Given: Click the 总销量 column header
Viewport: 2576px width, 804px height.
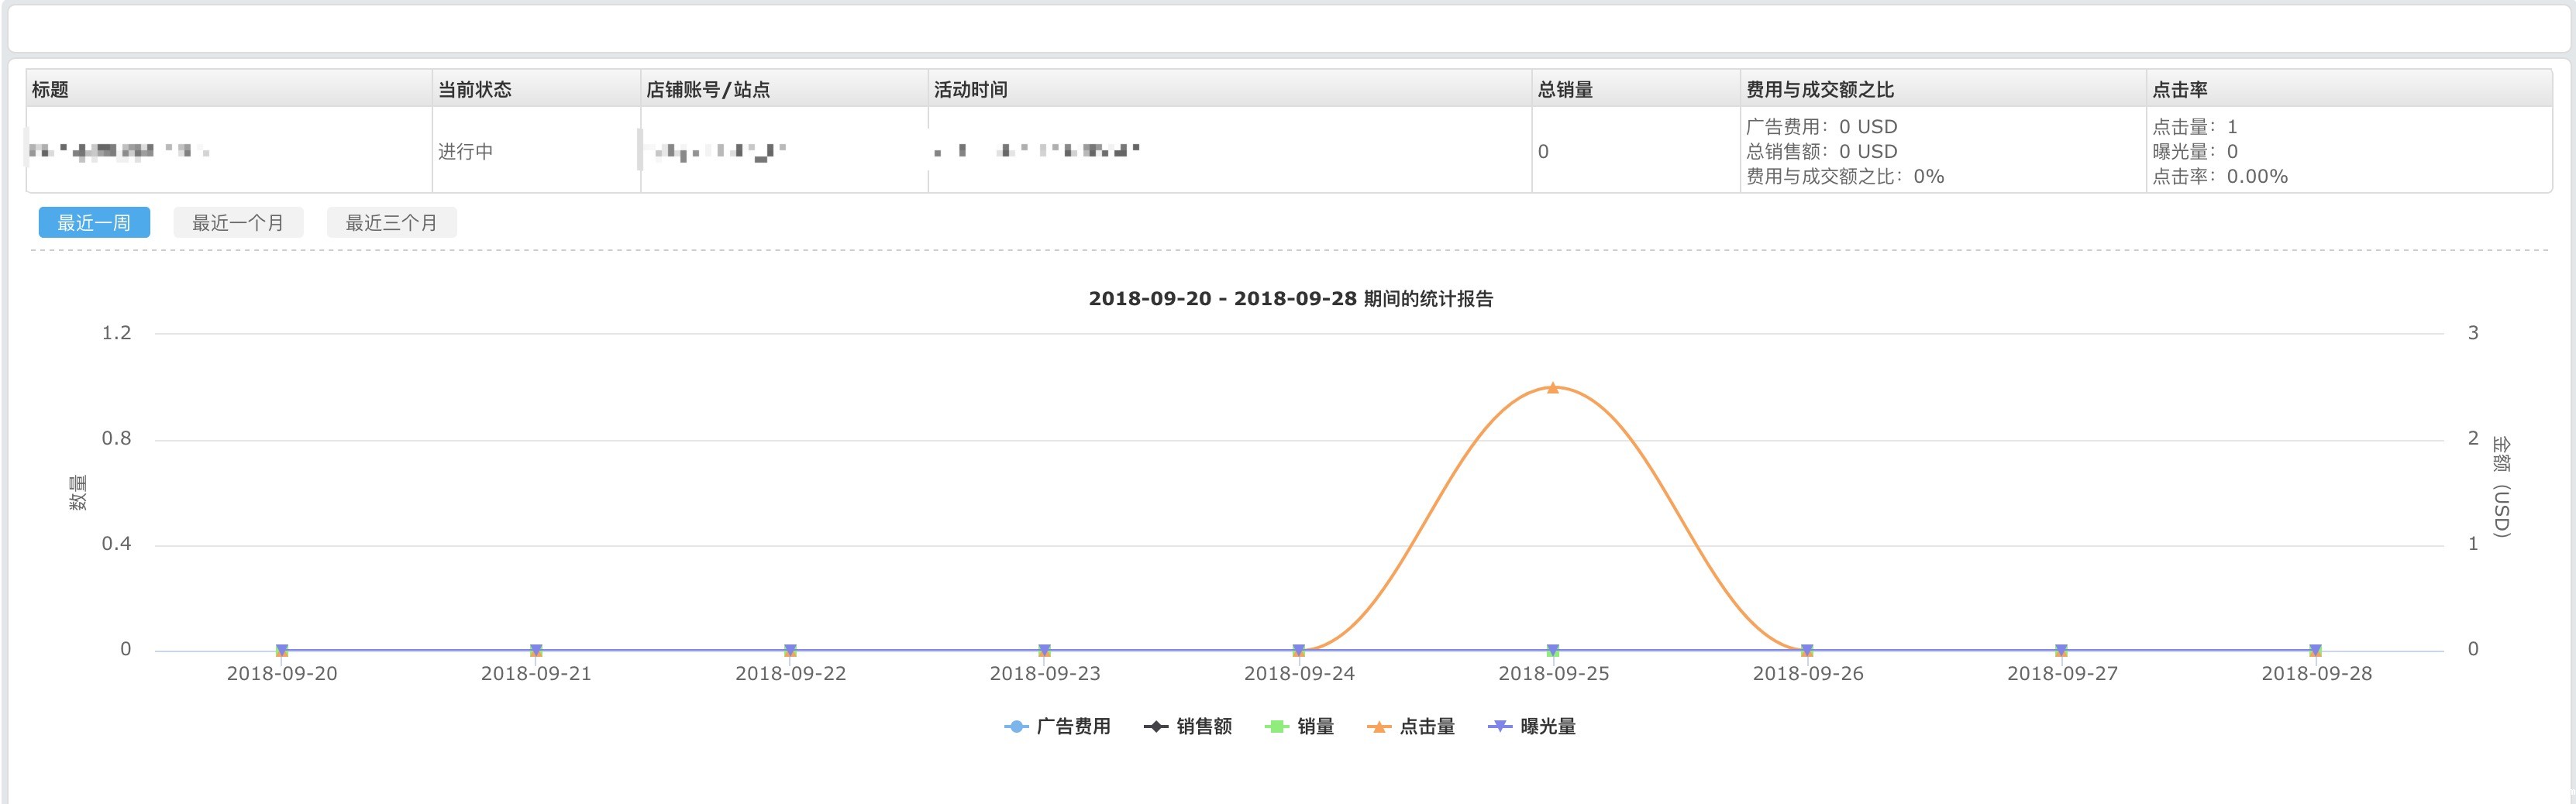Looking at the screenshot, I should (1565, 90).
